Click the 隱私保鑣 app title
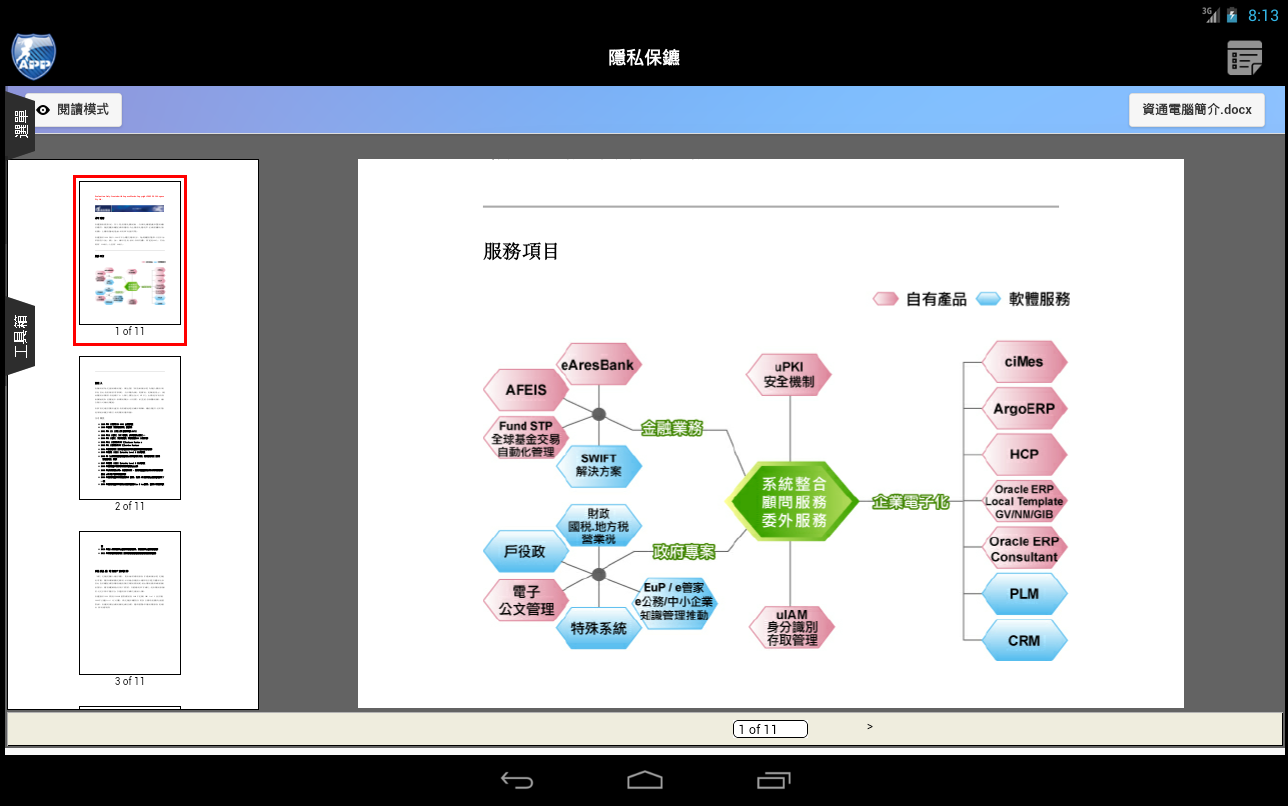1288x806 pixels. (644, 58)
